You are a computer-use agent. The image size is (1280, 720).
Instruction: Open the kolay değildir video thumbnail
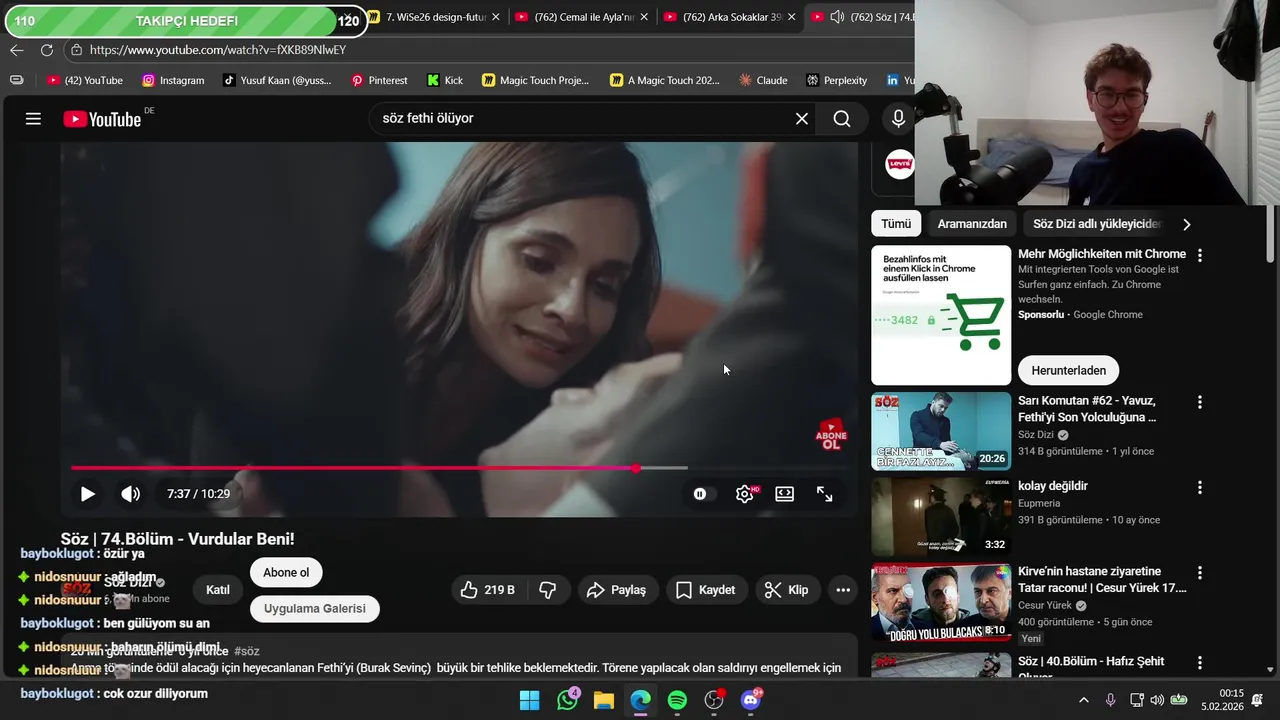pos(941,517)
